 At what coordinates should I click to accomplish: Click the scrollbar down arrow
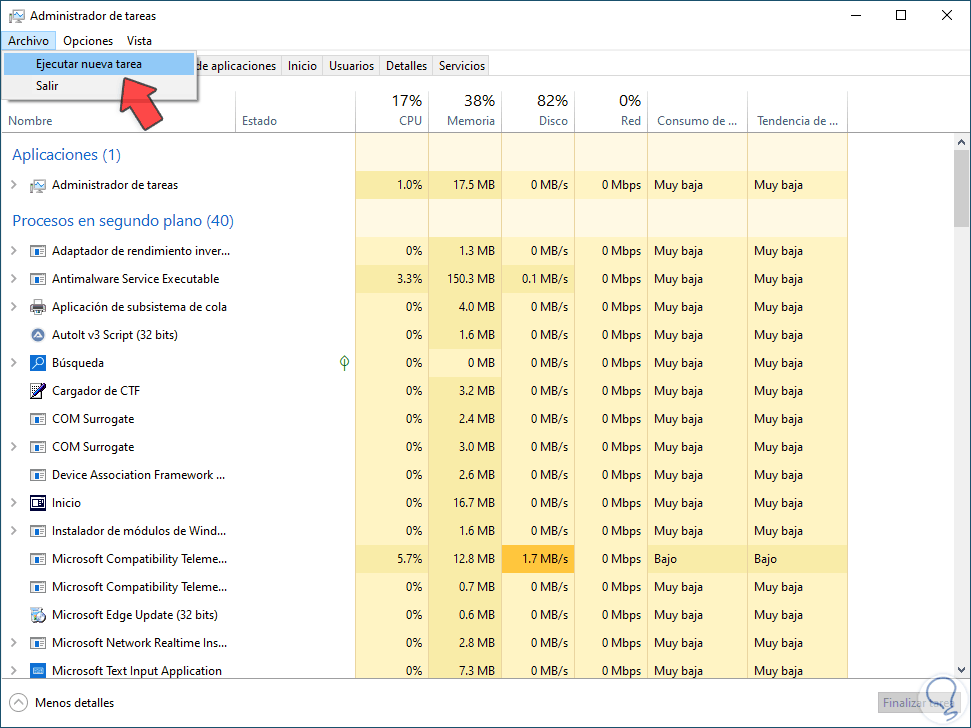[961, 670]
